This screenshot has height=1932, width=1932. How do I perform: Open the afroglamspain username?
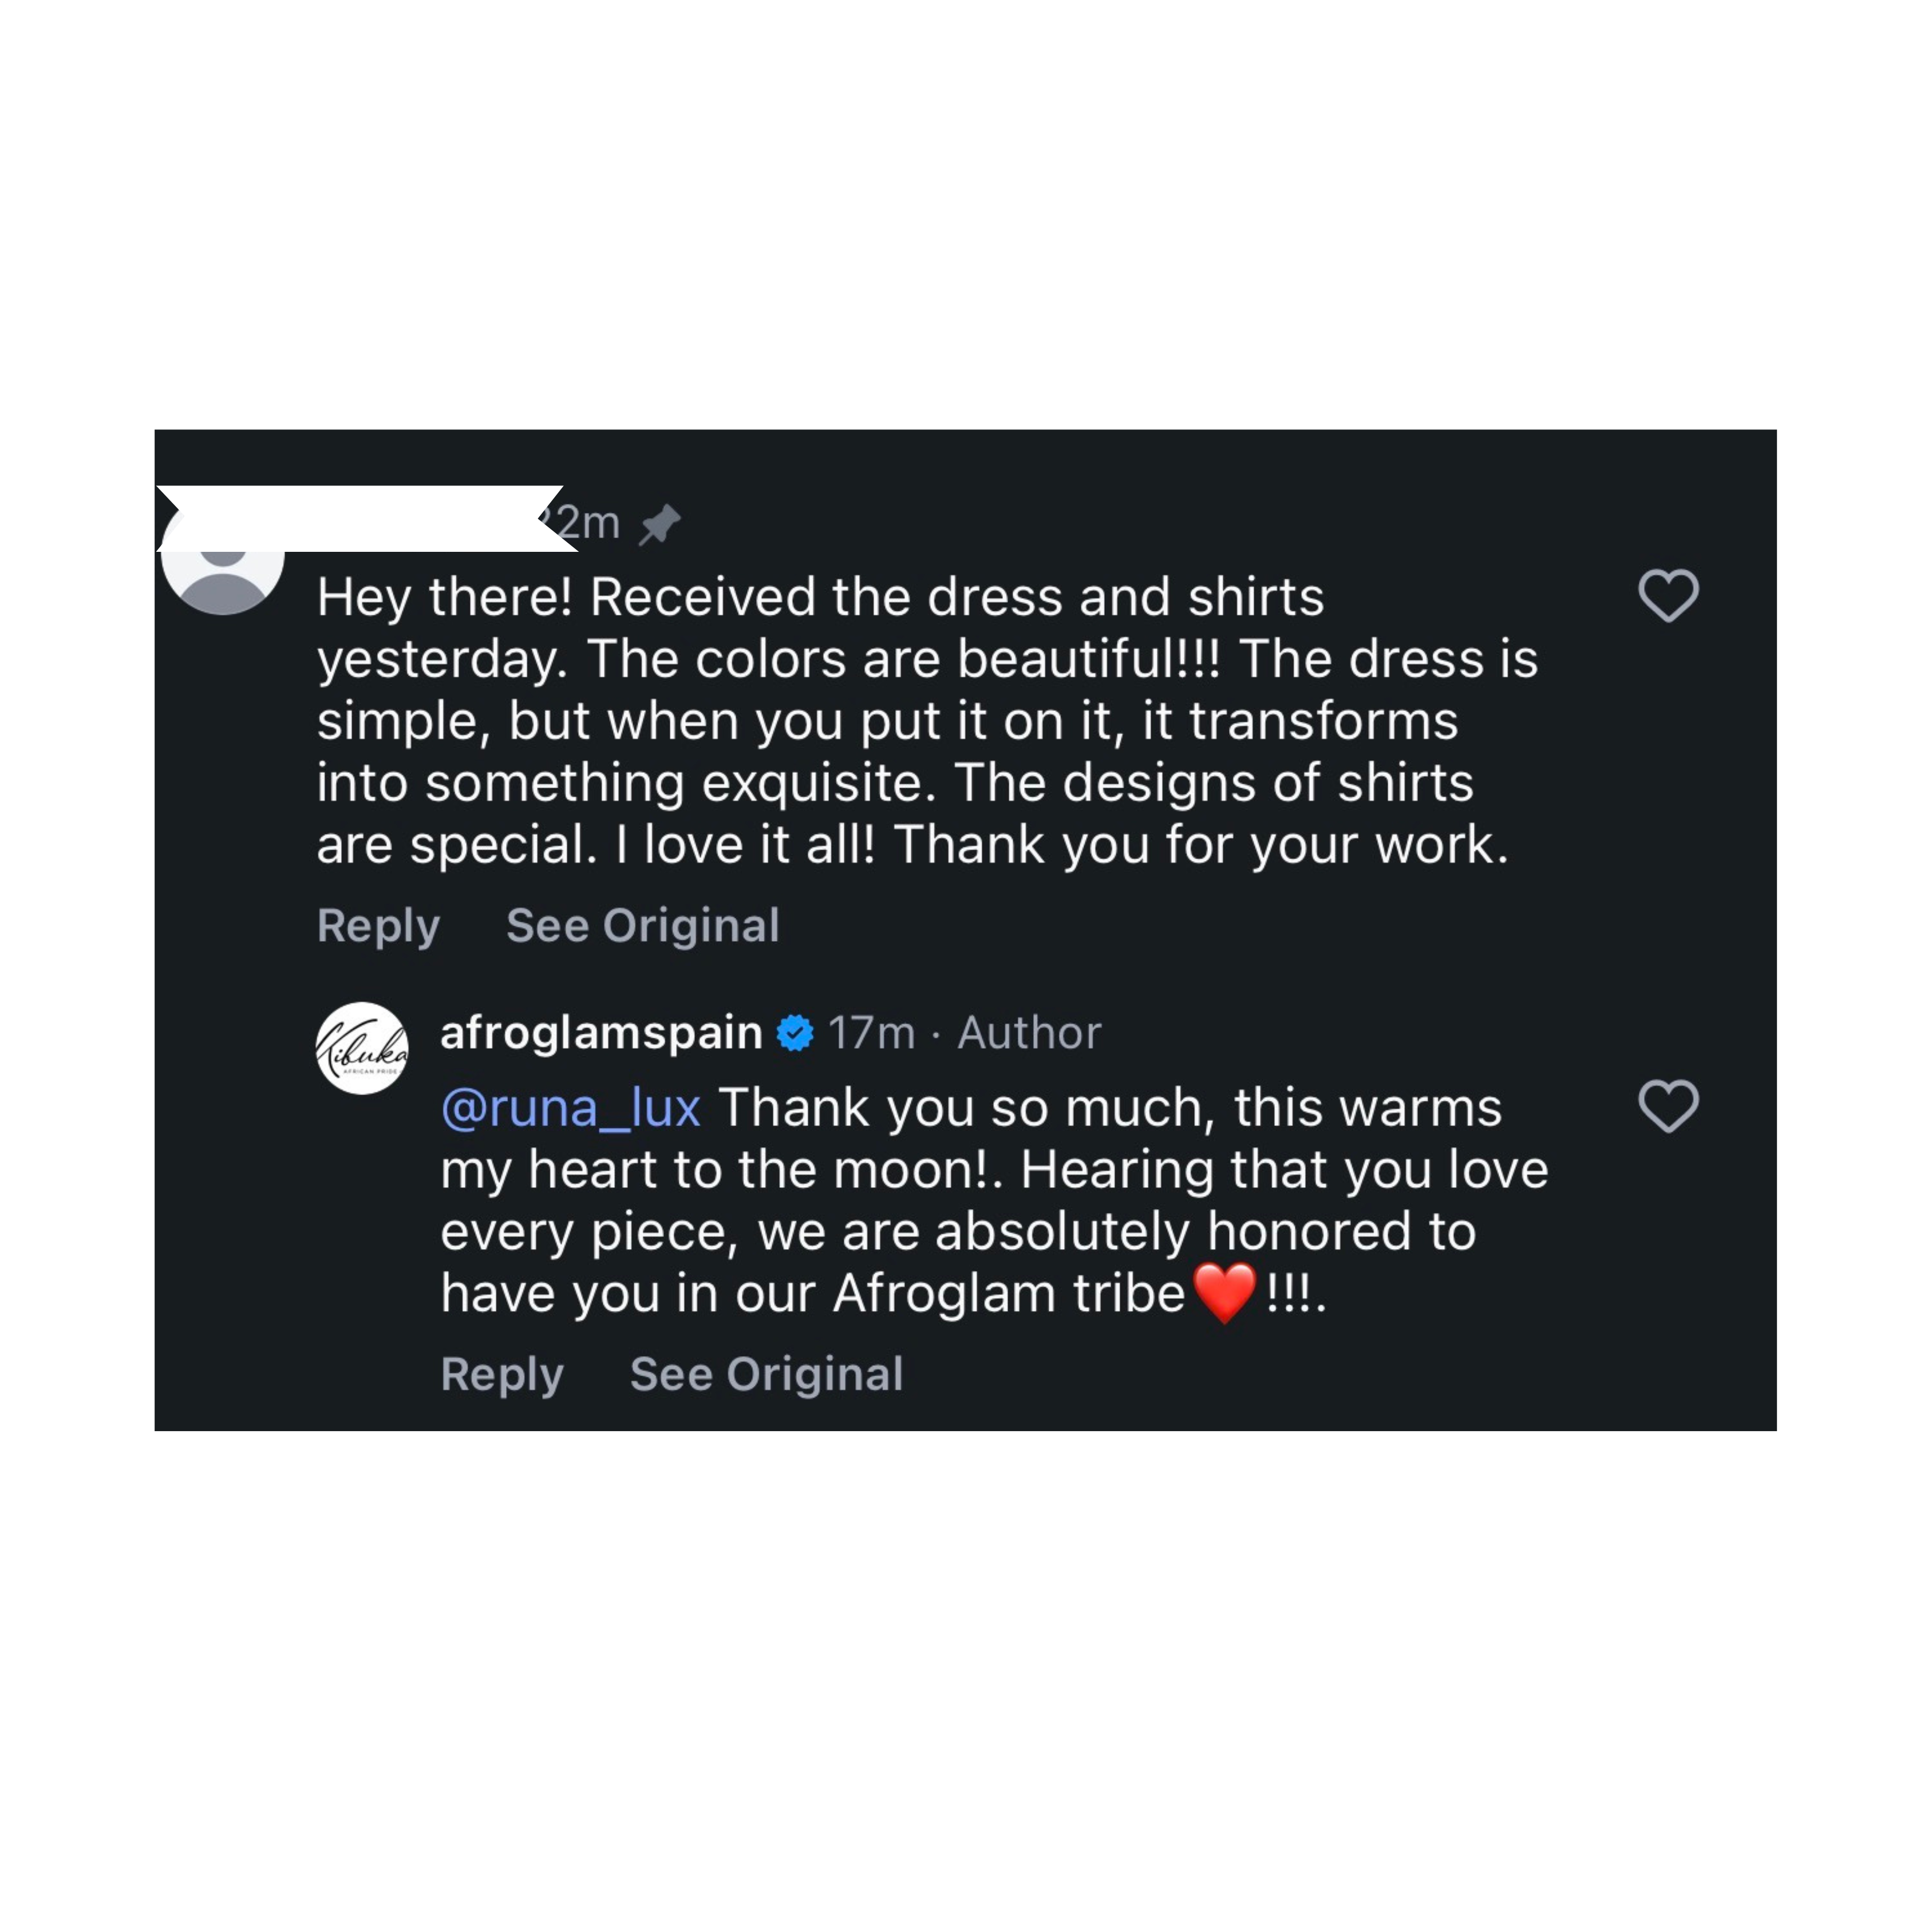tap(601, 1033)
